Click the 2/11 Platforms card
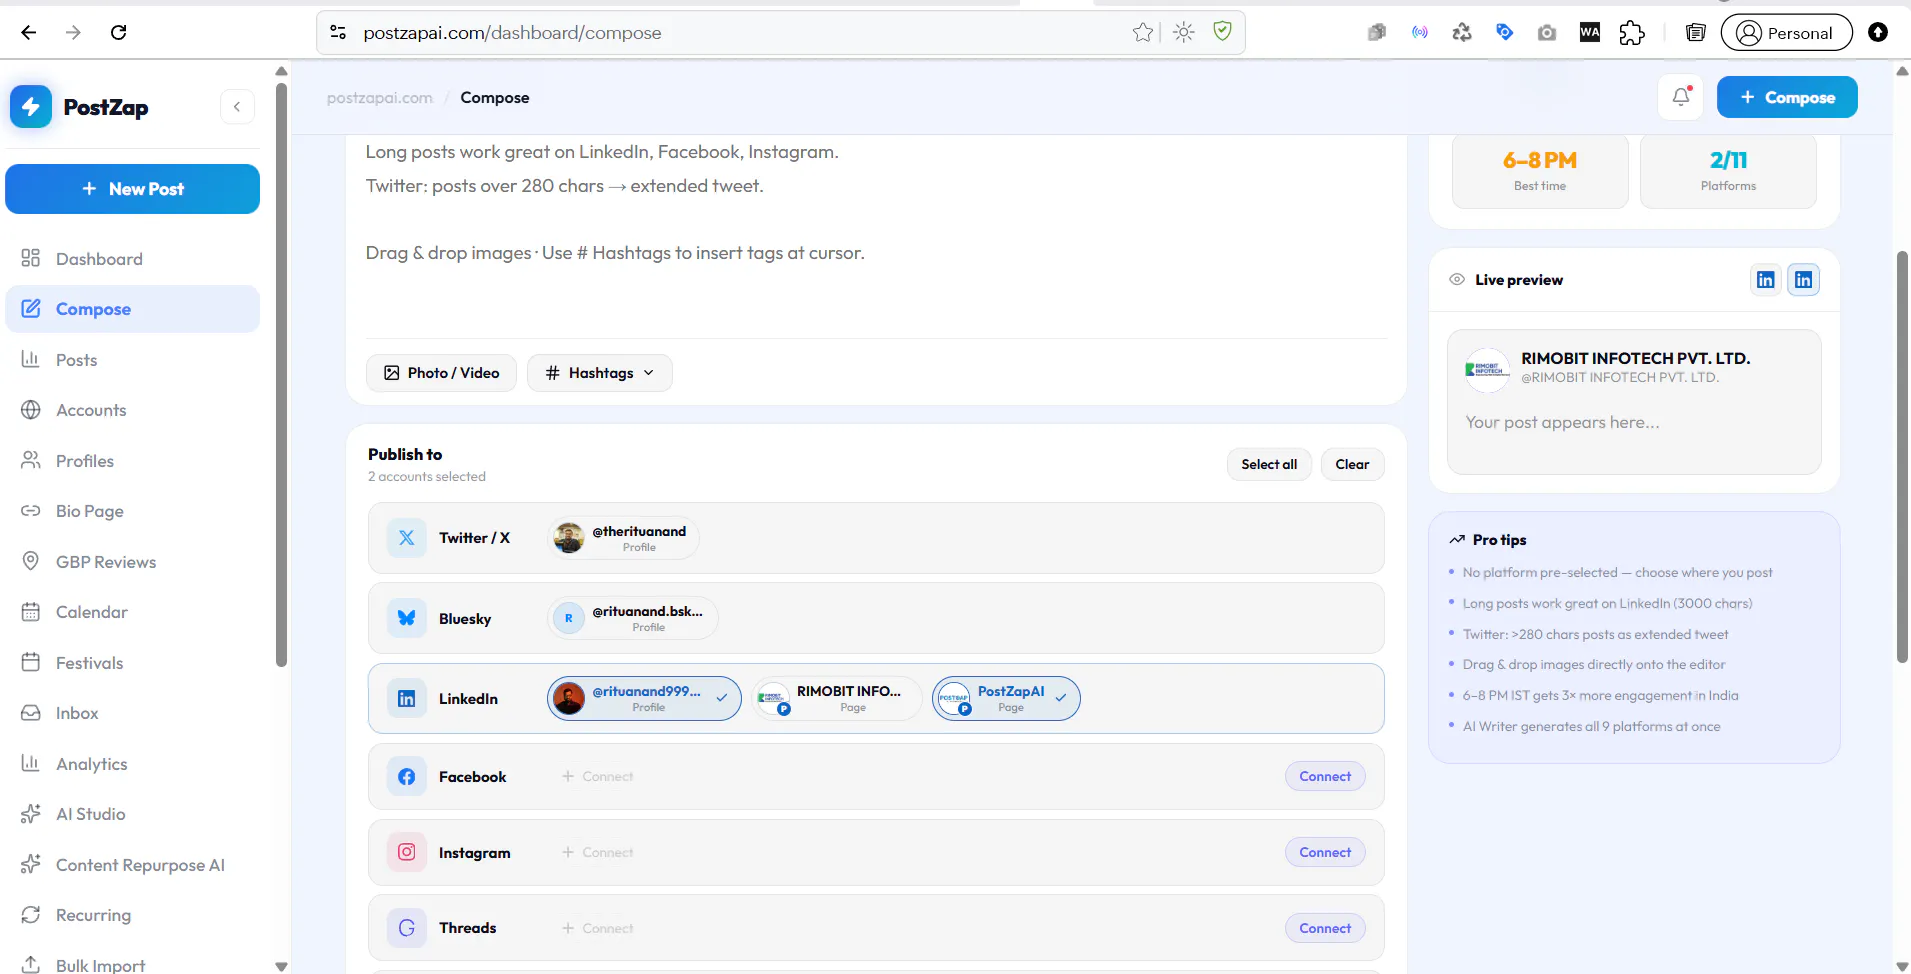1911x974 pixels. [1728, 171]
